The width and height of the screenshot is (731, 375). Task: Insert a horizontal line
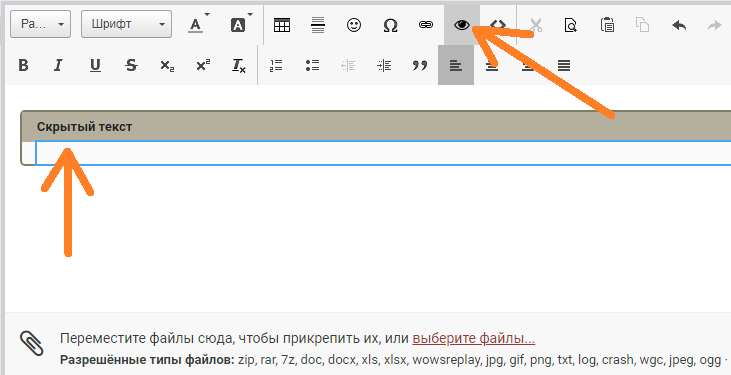[x=318, y=25]
